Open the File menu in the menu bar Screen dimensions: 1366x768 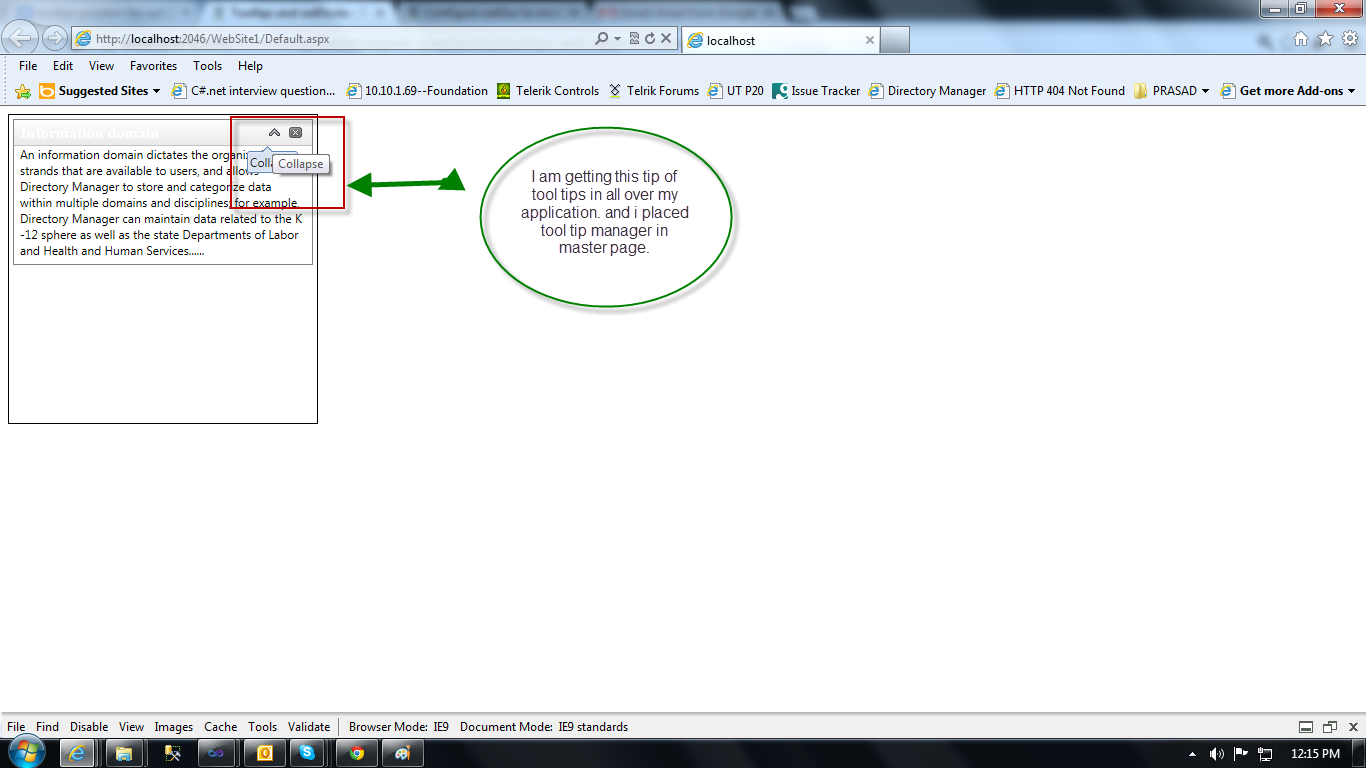(x=28, y=66)
